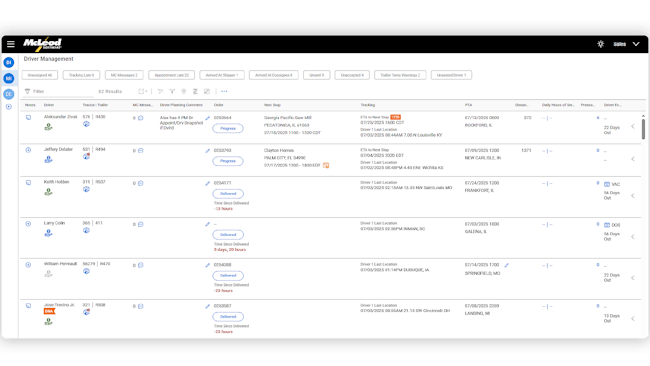Image resolution: width=650 pixels, height=366 pixels.
Task: Click Delivered button in Larry Colin row
Action: point(228,235)
